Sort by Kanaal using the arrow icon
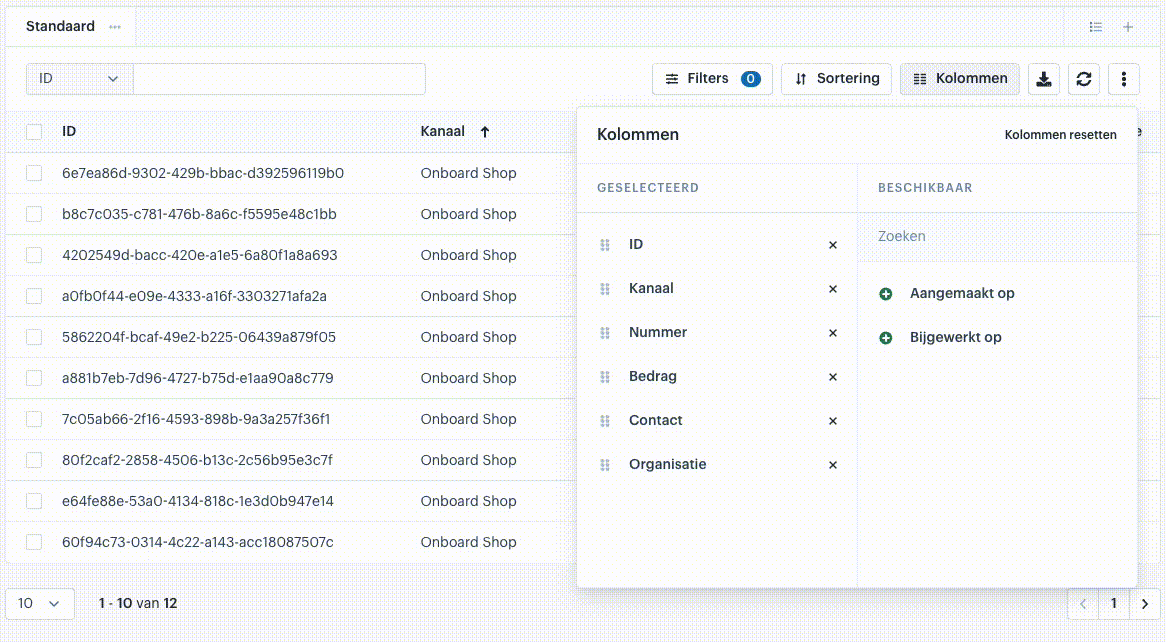This screenshot has width=1166, height=642. pos(485,132)
